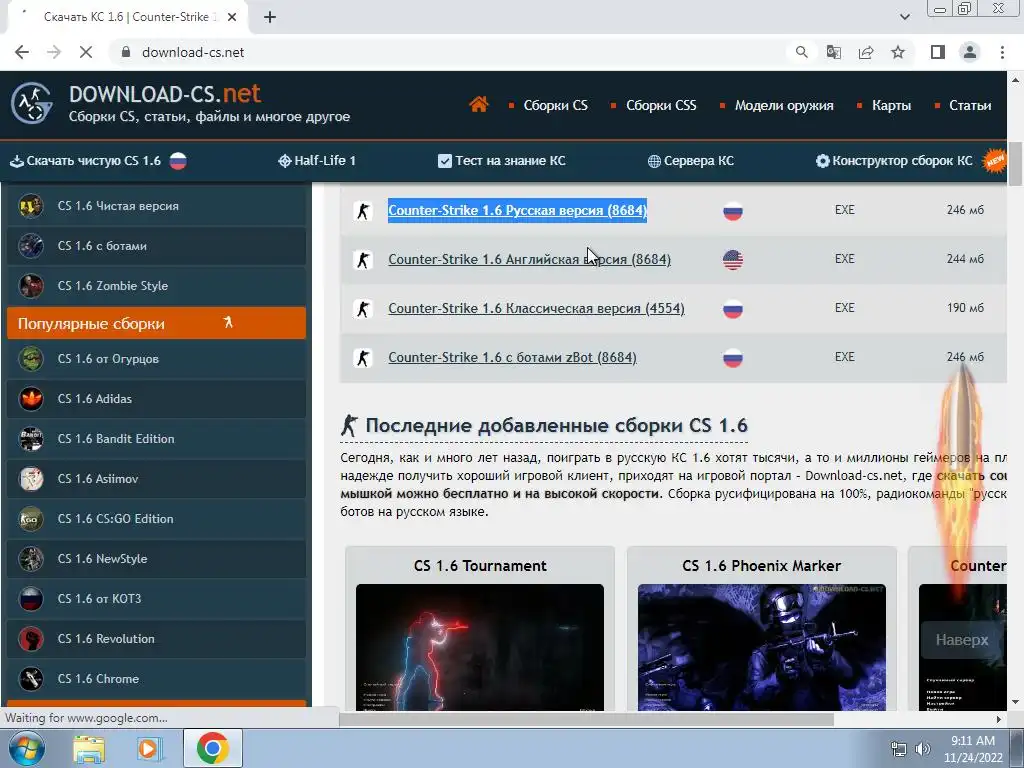
Task: Click the browser Back arrow
Action: click(x=22, y=52)
